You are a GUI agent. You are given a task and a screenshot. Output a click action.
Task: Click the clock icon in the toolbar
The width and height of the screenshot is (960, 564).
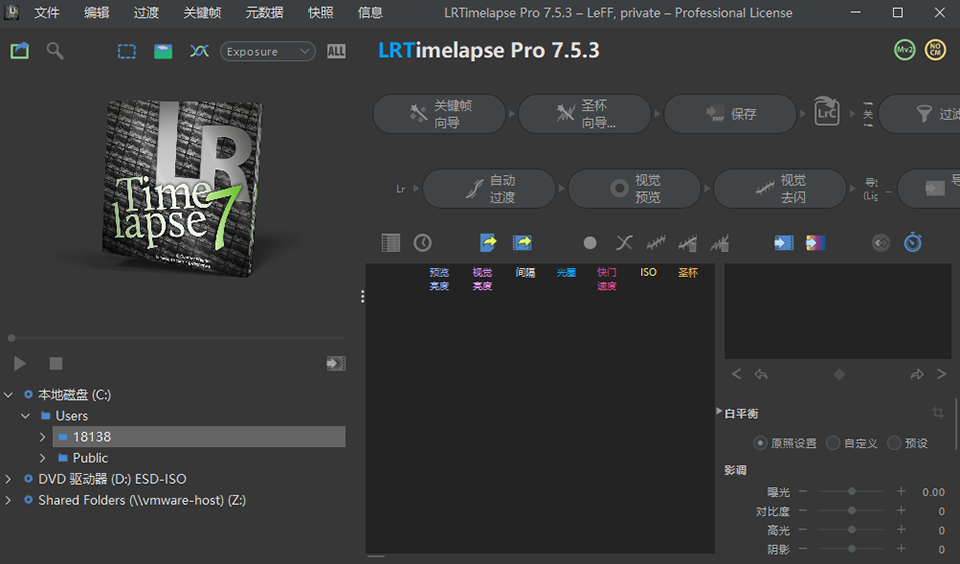pos(422,243)
